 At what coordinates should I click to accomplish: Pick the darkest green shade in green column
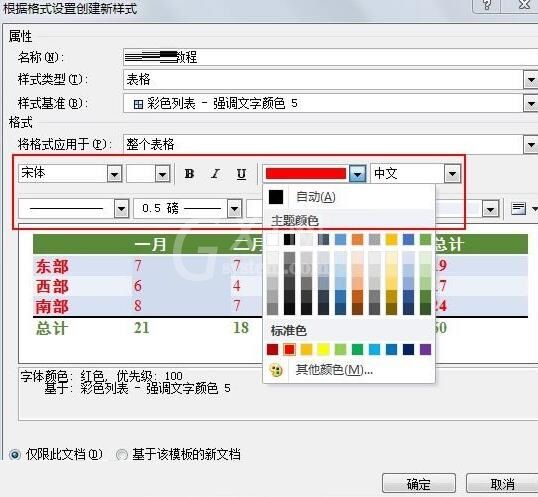click(425, 309)
